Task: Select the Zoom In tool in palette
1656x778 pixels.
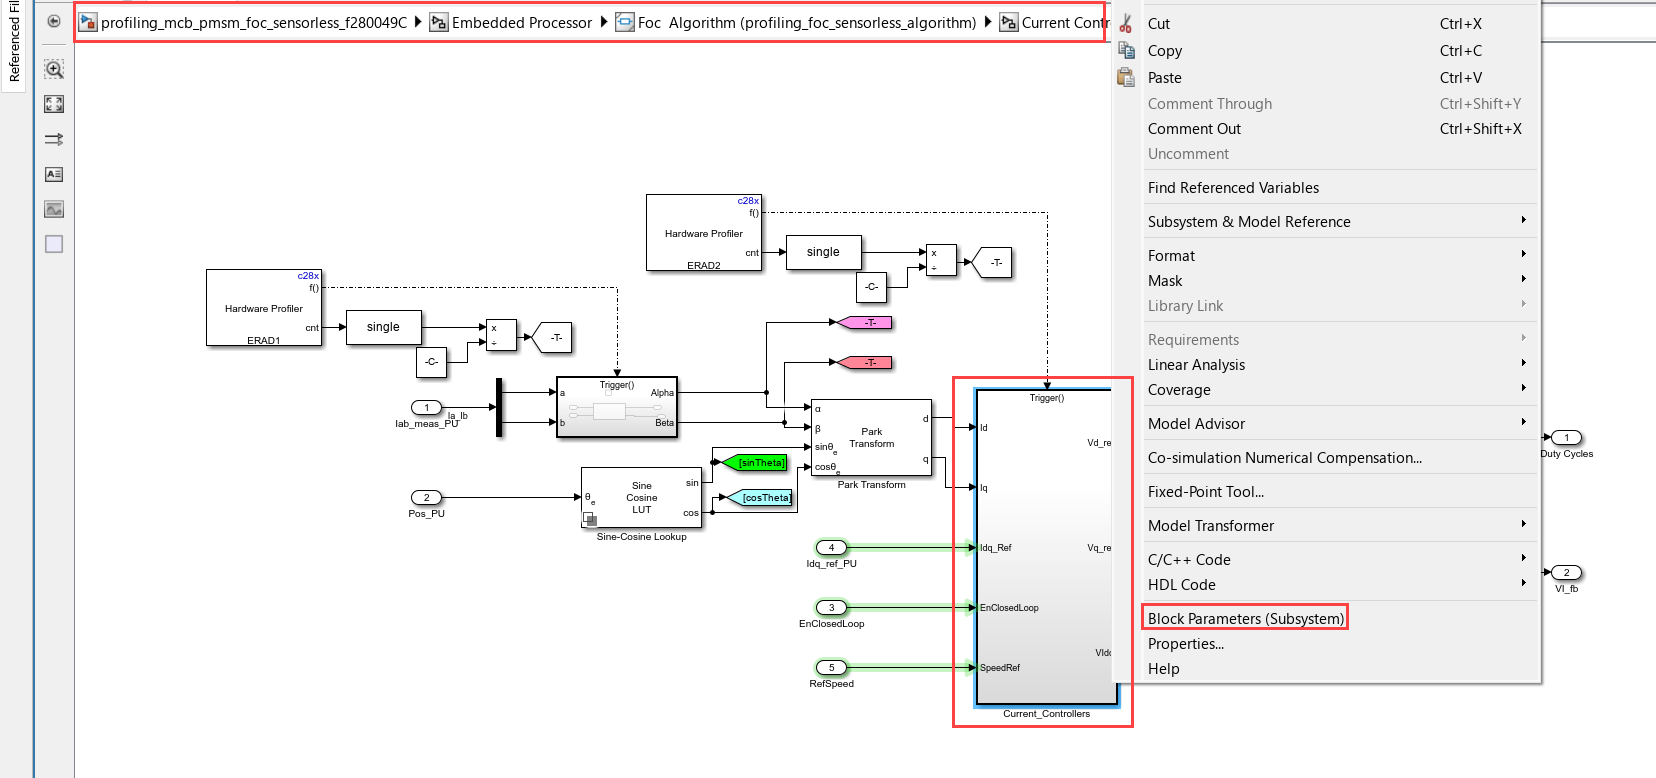Action: pos(54,69)
